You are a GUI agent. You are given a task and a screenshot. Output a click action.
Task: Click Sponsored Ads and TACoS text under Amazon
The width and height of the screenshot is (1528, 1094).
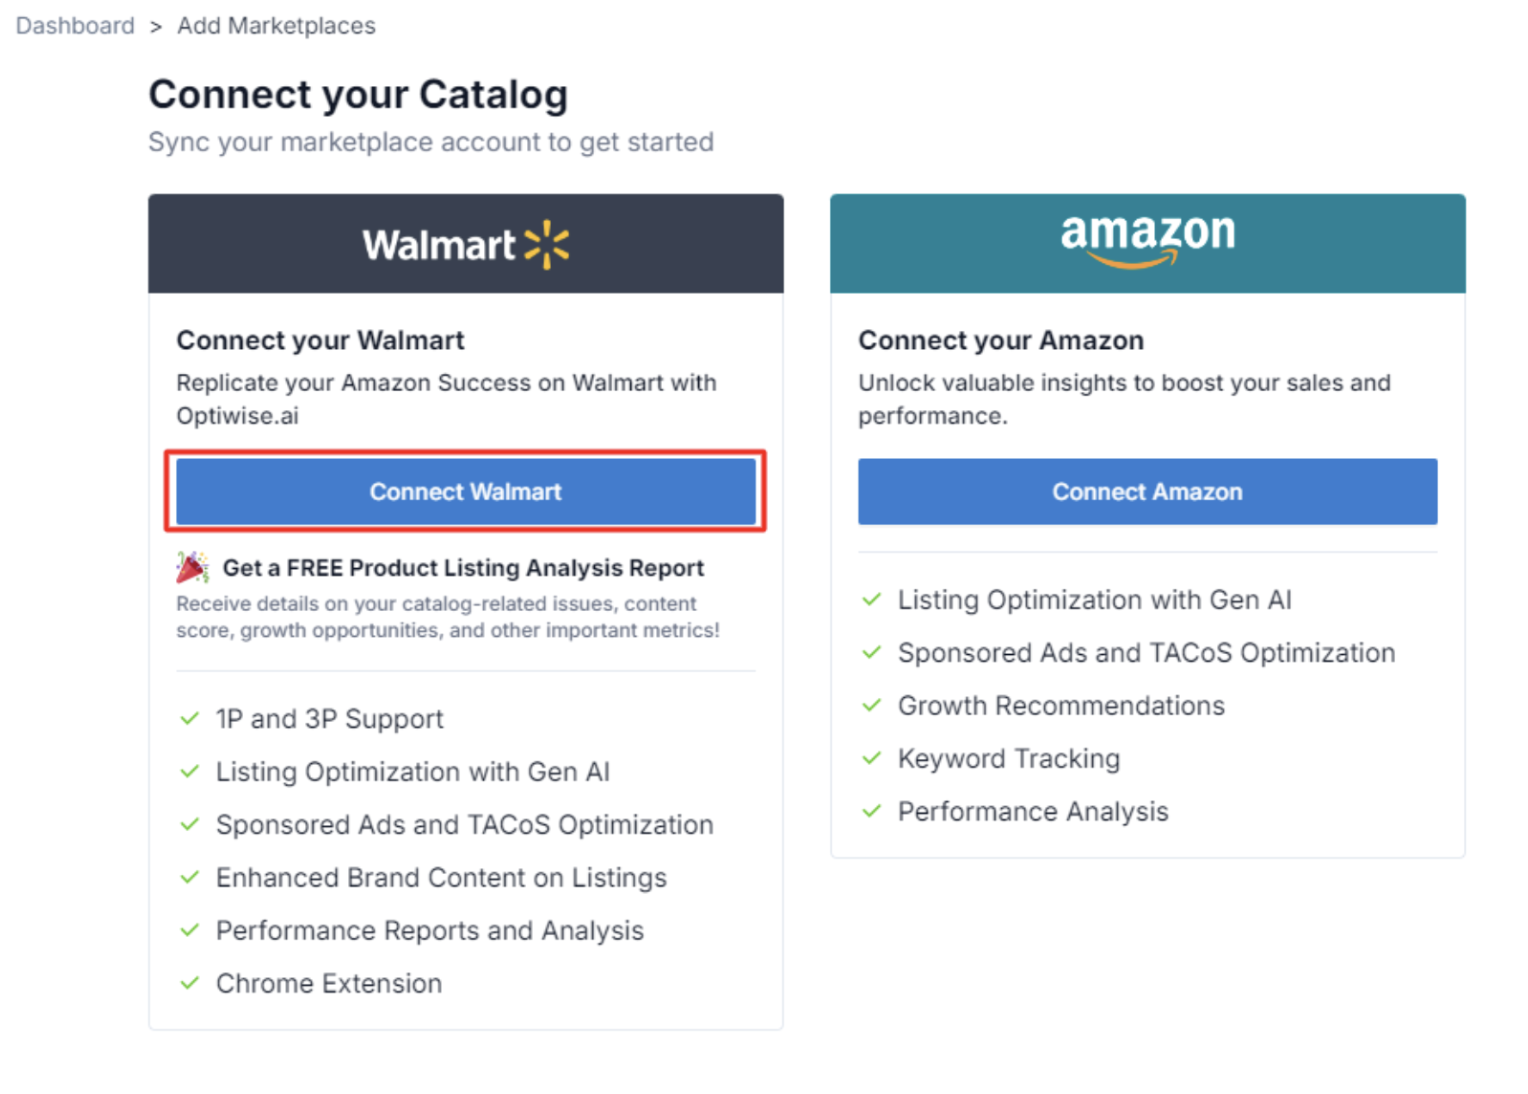pyautogui.click(x=1146, y=653)
